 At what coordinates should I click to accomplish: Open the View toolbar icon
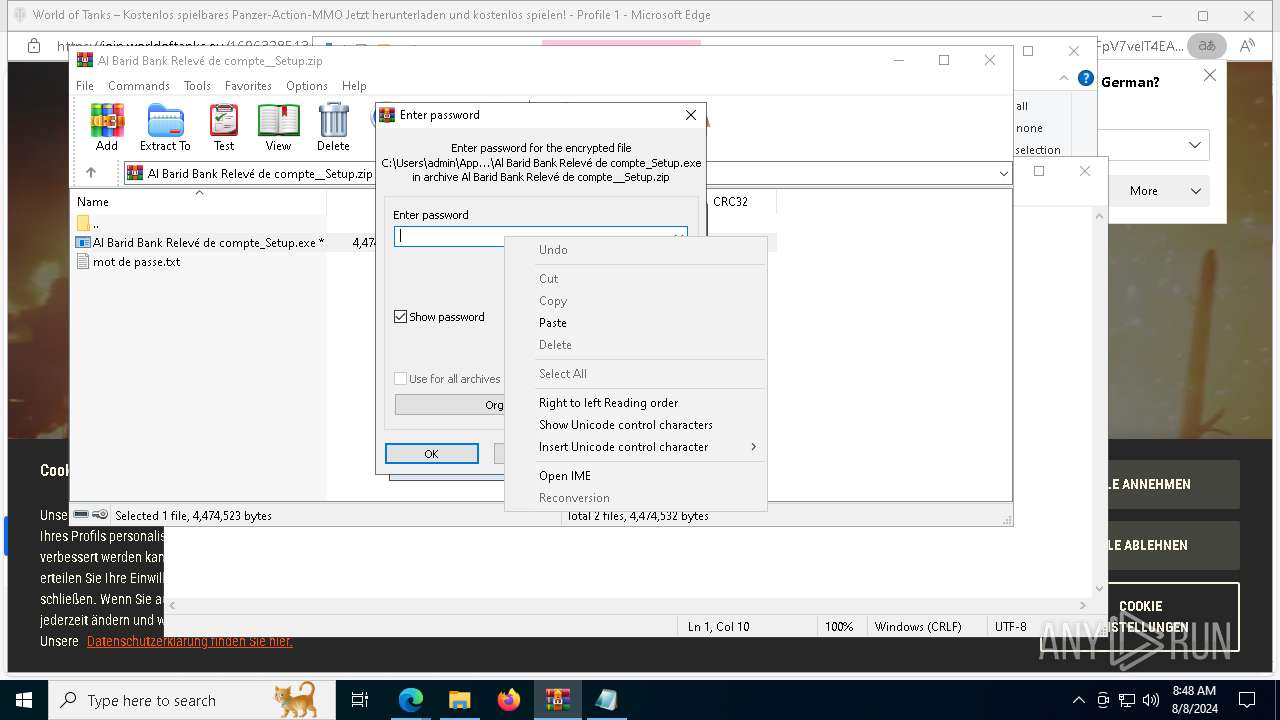pyautogui.click(x=278, y=127)
